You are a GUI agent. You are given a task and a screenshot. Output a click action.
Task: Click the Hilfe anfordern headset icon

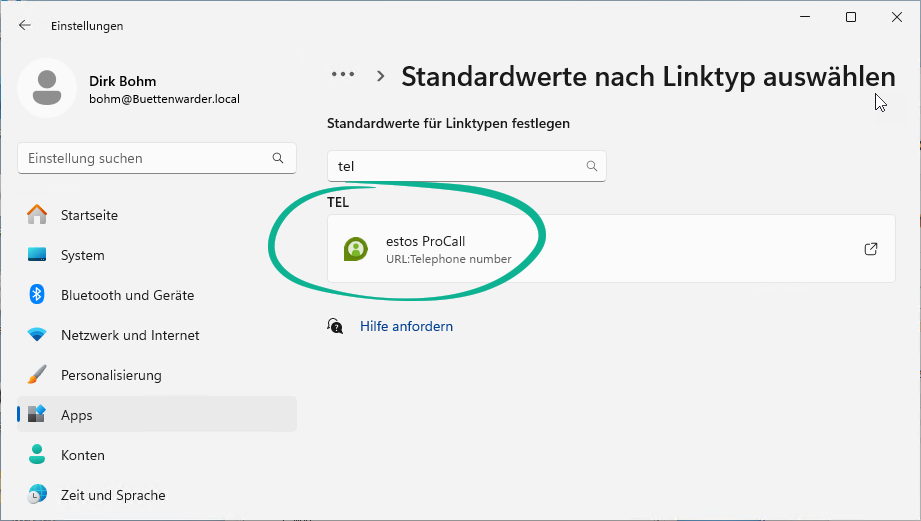coord(336,326)
